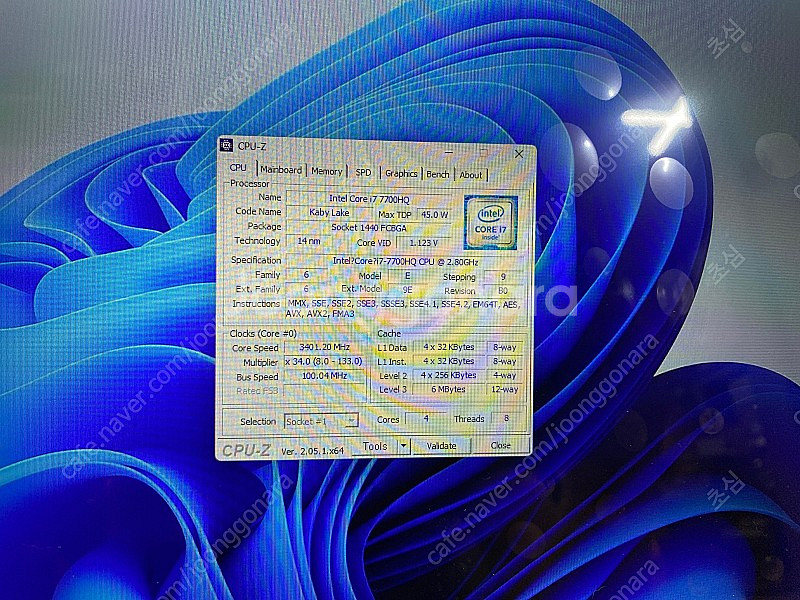Image resolution: width=800 pixels, height=600 pixels.
Task: Click the Threads value 8
Action: (x=507, y=418)
